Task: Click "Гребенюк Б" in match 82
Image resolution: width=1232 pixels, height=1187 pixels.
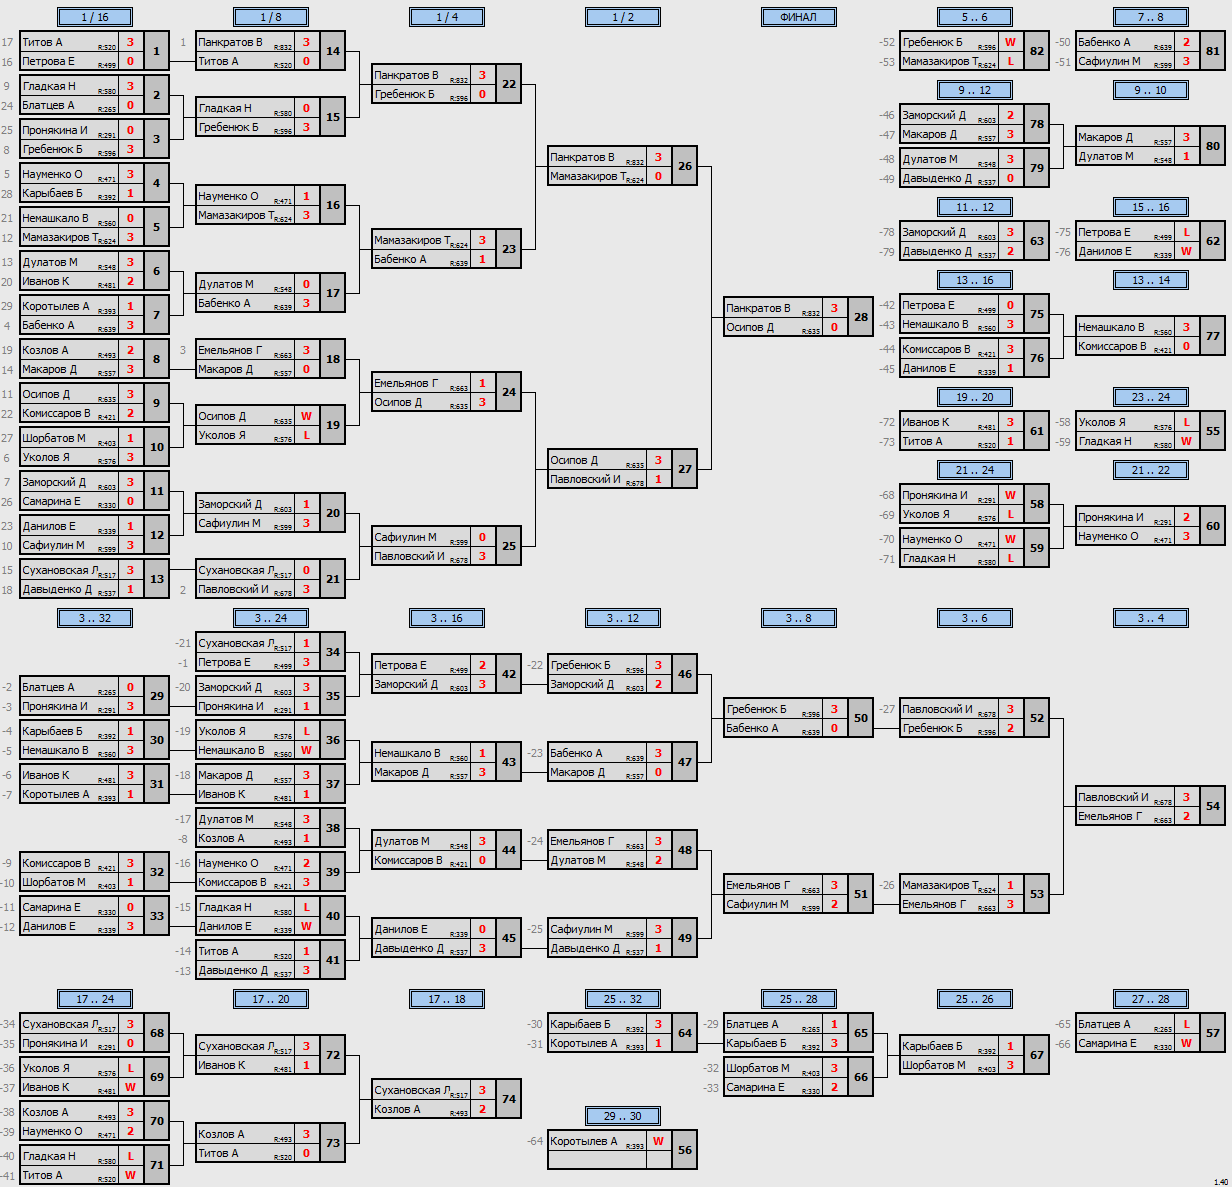Action: pos(932,42)
